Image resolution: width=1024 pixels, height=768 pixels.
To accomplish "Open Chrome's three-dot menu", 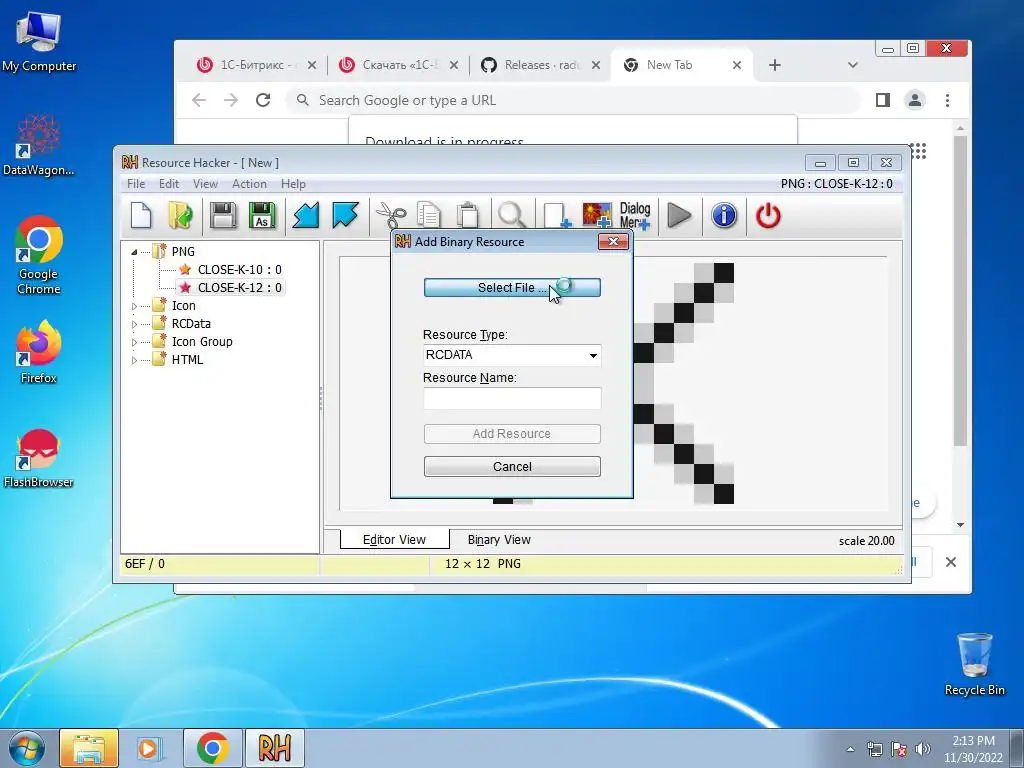I will tap(947, 100).
